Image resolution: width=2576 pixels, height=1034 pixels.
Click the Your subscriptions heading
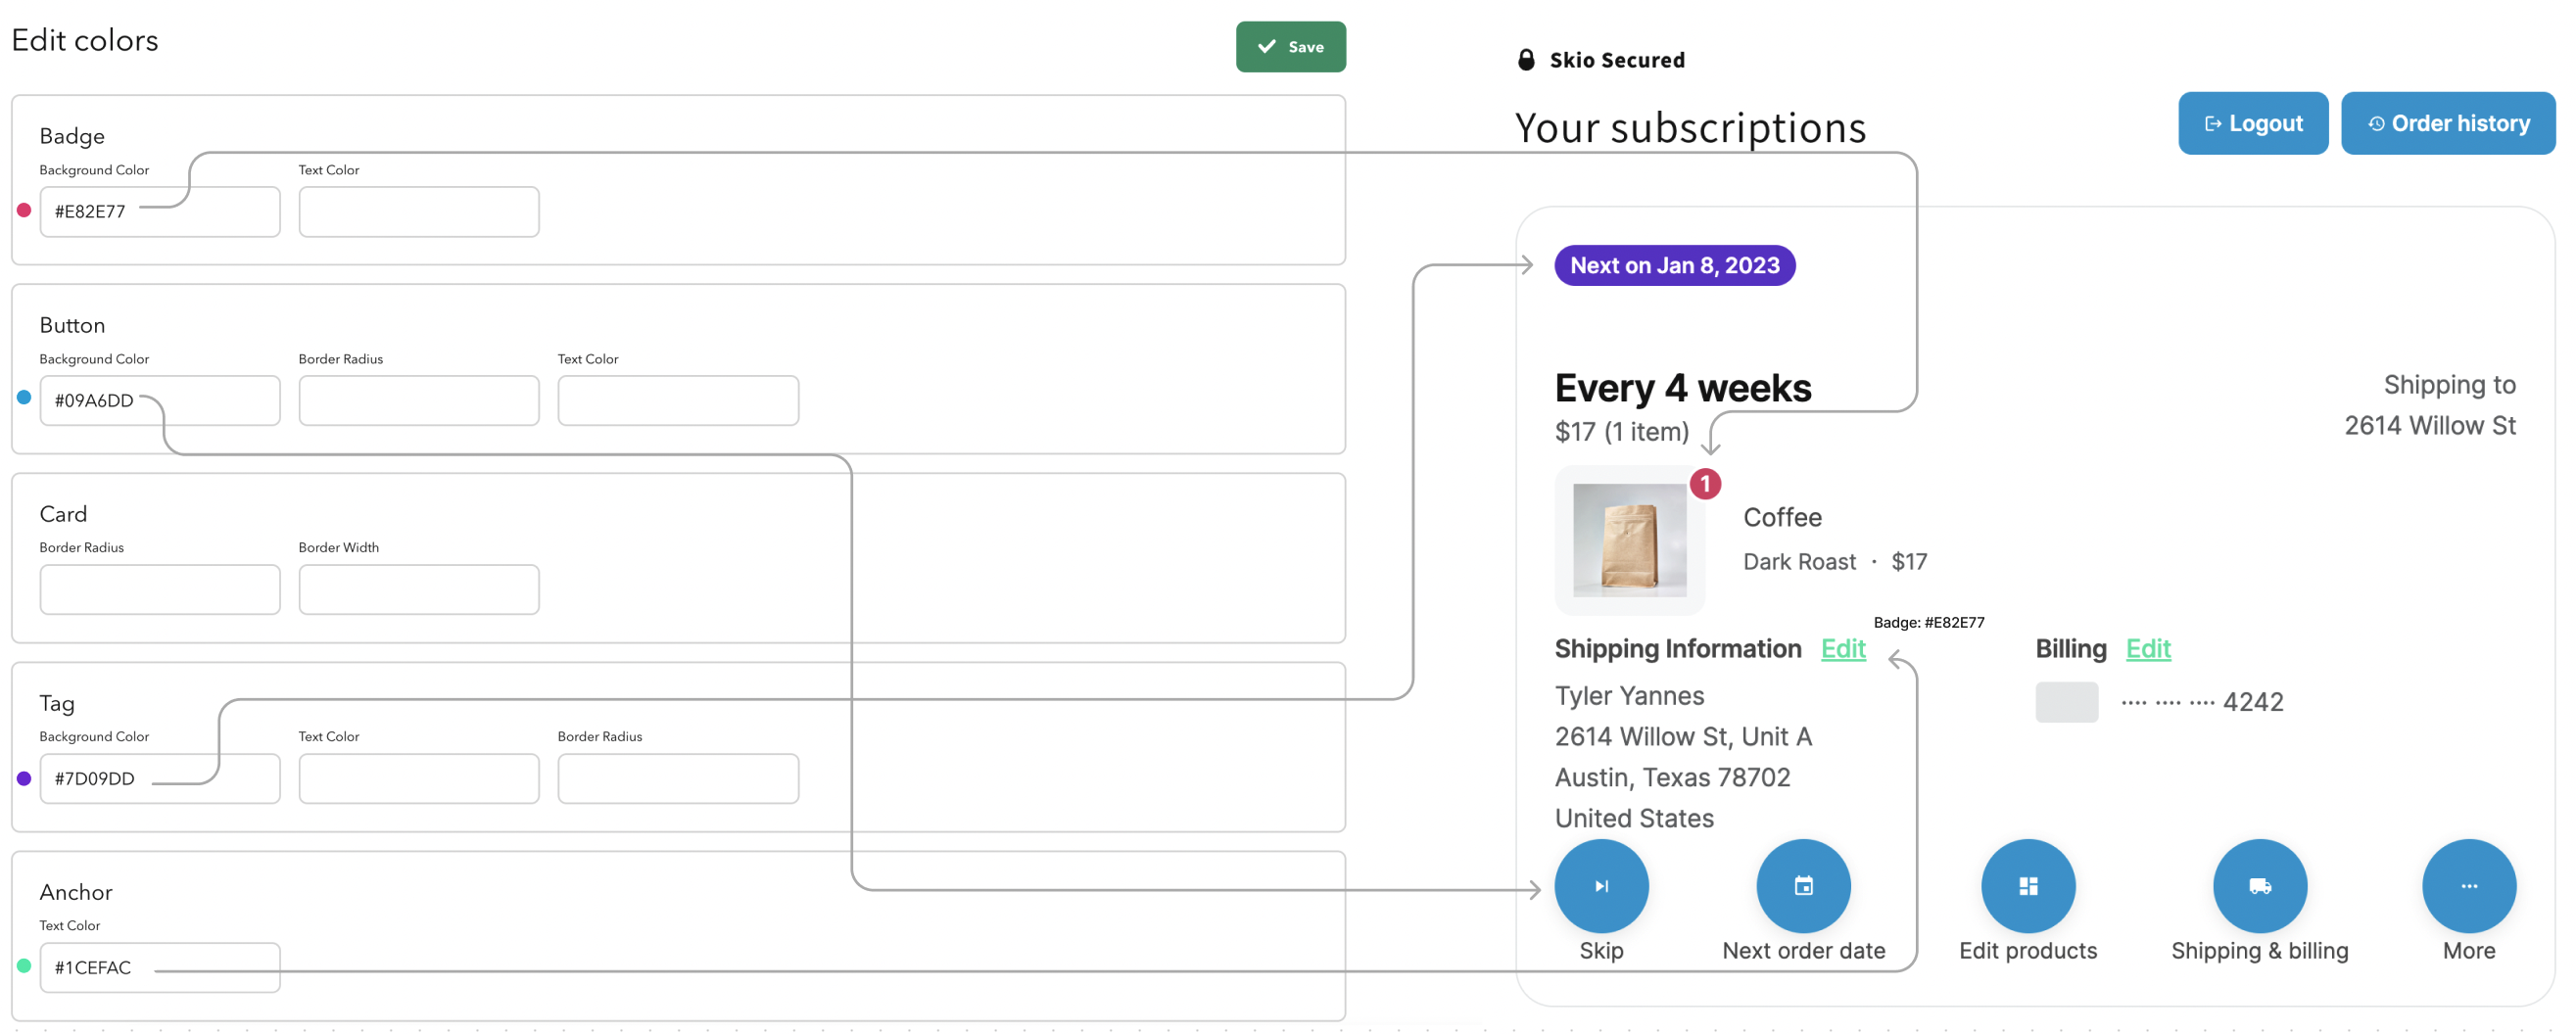[1690, 128]
